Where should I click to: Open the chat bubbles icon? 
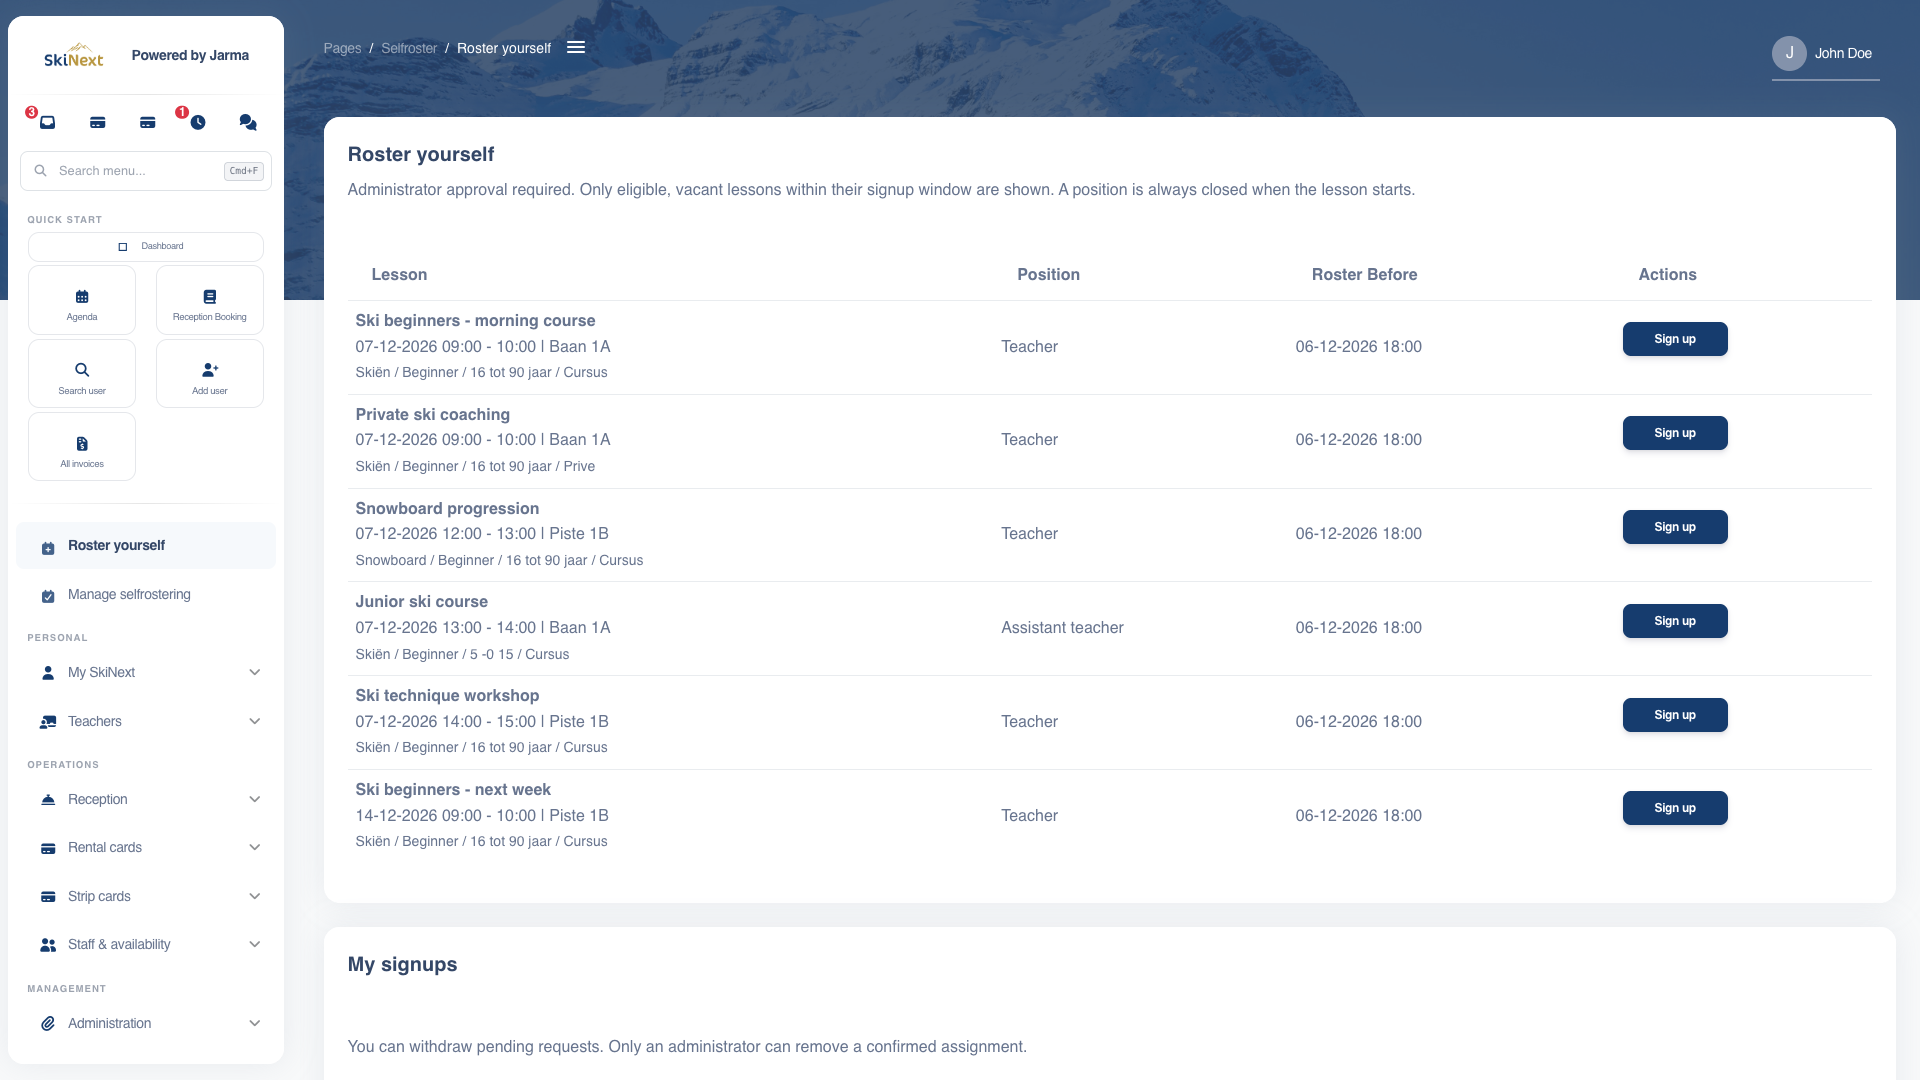coord(248,122)
